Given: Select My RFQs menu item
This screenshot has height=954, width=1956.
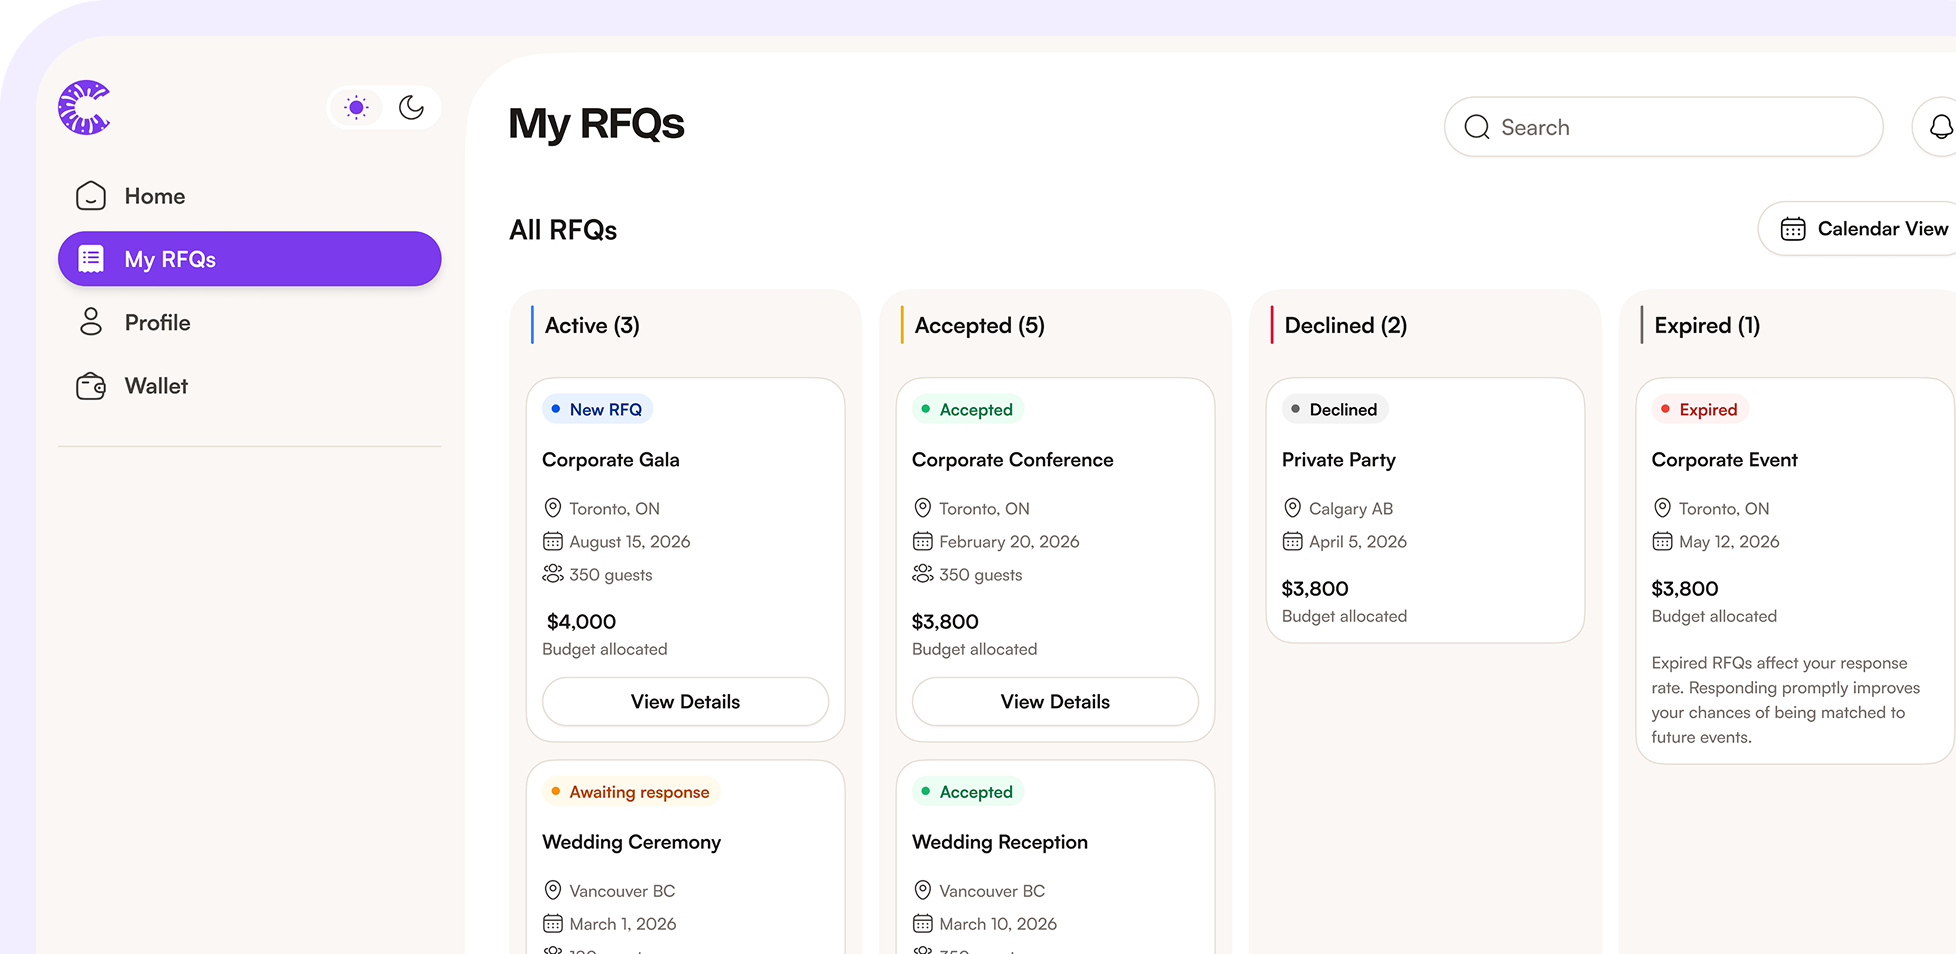Looking at the screenshot, I should click(x=250, y=259).
